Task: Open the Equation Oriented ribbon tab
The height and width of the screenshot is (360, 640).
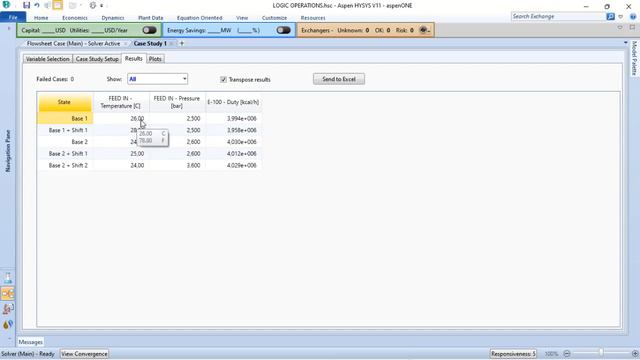Action: click(x=200, y=18)
